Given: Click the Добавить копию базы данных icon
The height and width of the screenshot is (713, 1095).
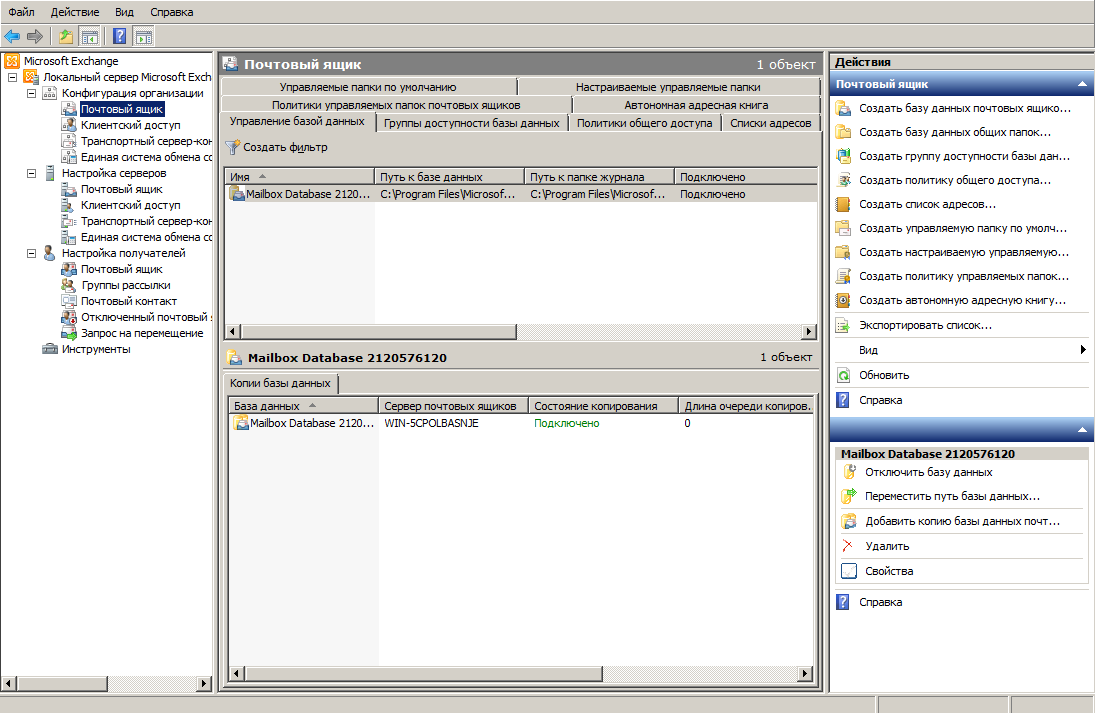Looking at the screenshot, I should click(x=849, y=521).
